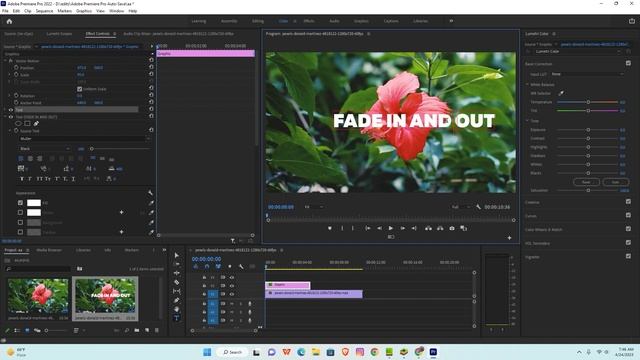Image resolution: width=640 pixels, height=360 pixels.
Task: Click the Temperature slider handle
Action: tap(588, 102)
